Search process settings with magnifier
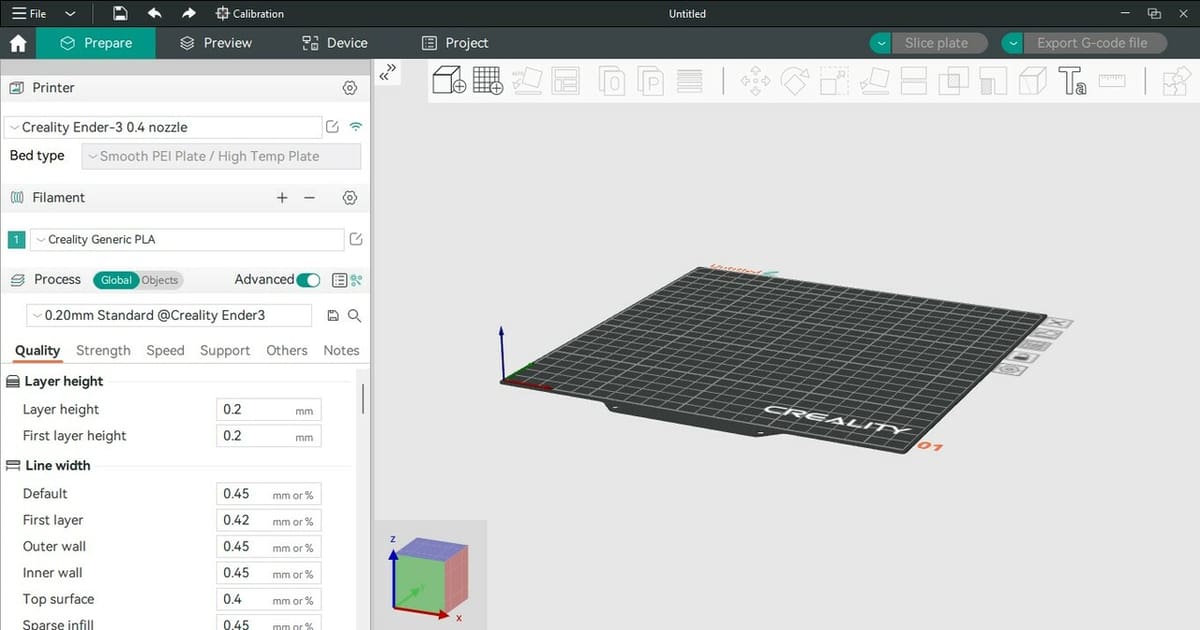 [354, 315]
